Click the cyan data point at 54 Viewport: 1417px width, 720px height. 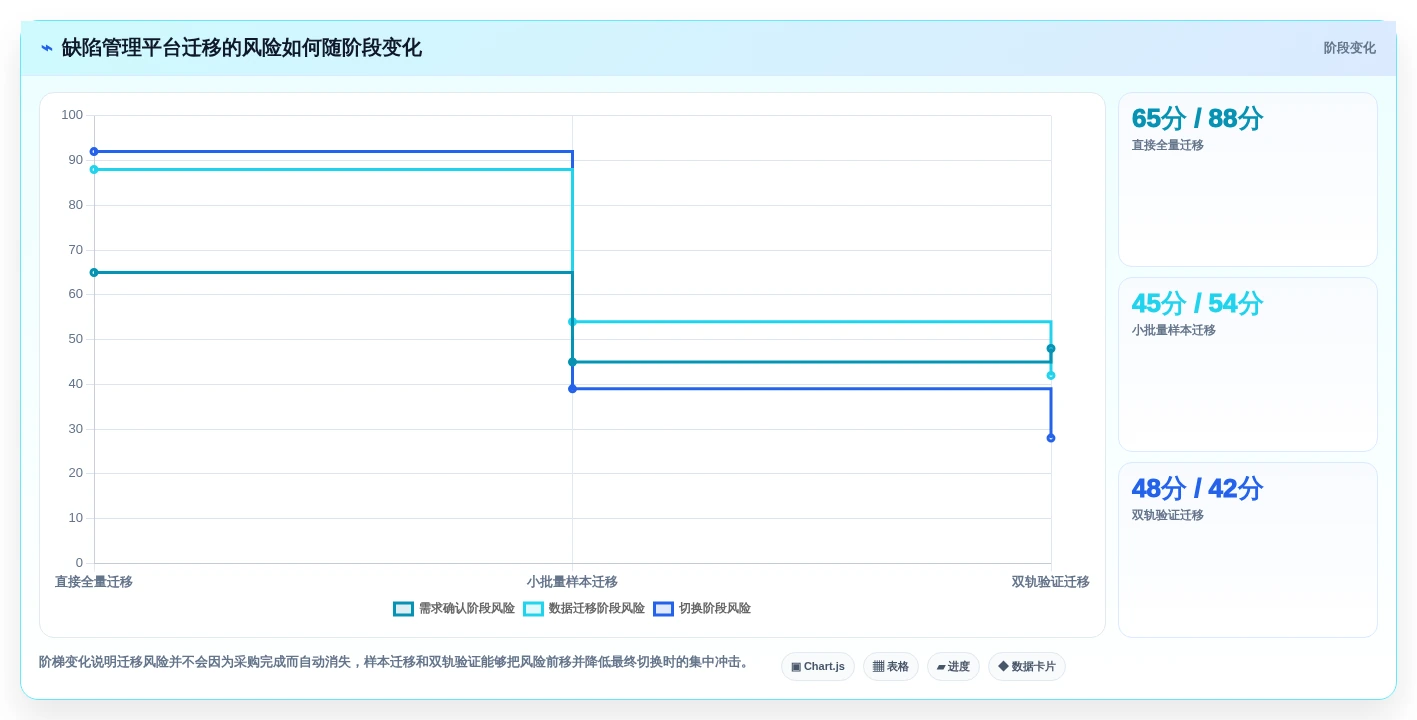point(572,322)
